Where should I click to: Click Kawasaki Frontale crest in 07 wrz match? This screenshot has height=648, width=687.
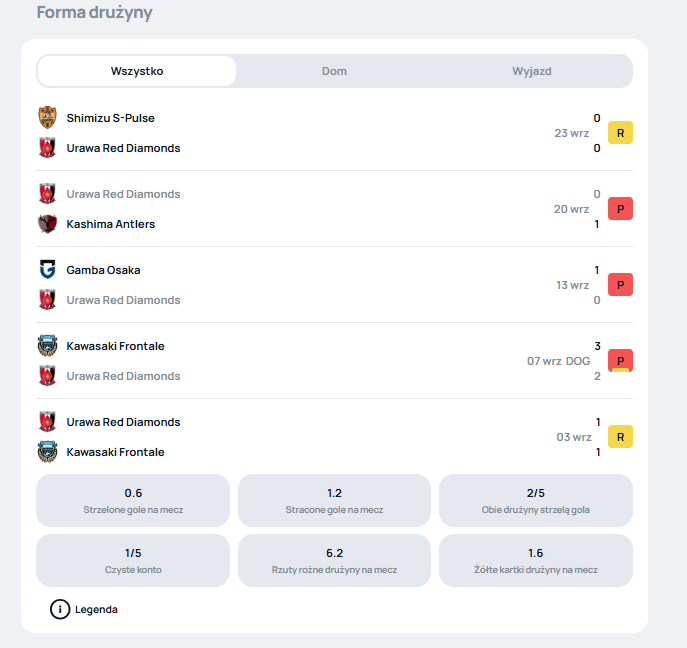pyautogui.click(x=47, y=346)
